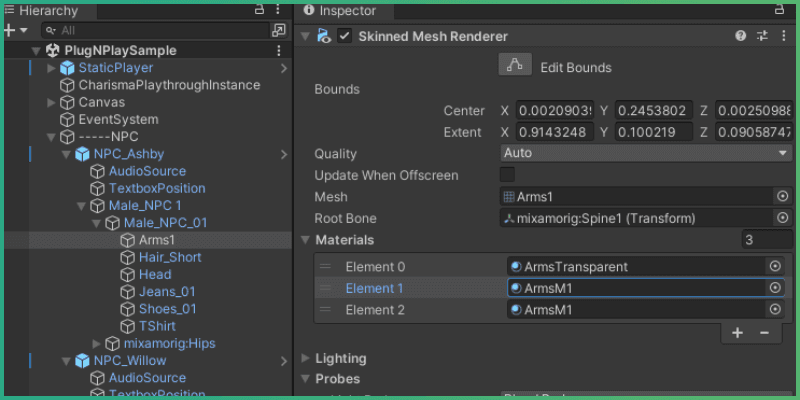Image resolution: width=800 pixels, height=400 pixels.
Task: Click the Materials size field showing 3
Action: click(765, 240)
